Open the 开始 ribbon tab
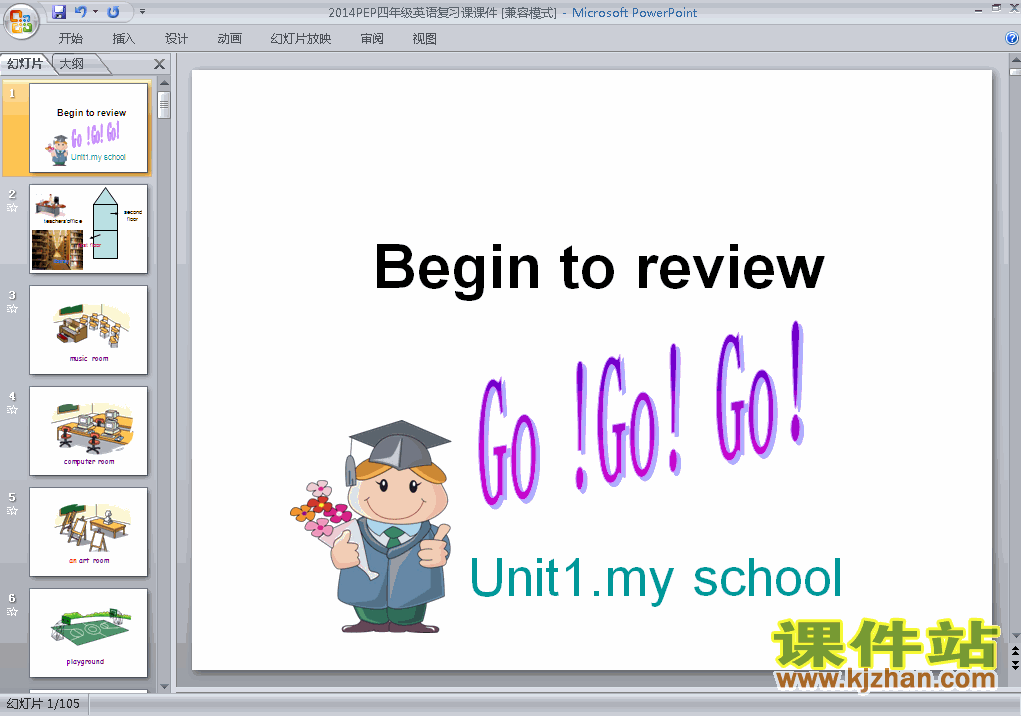 pyautogui.click(x=70, y=38)
